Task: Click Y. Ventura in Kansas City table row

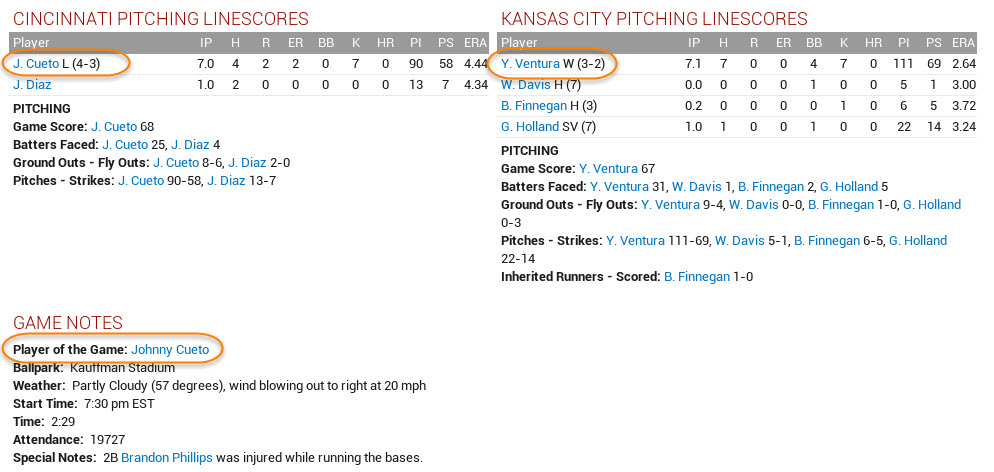Action: click(x=530, y=64)
